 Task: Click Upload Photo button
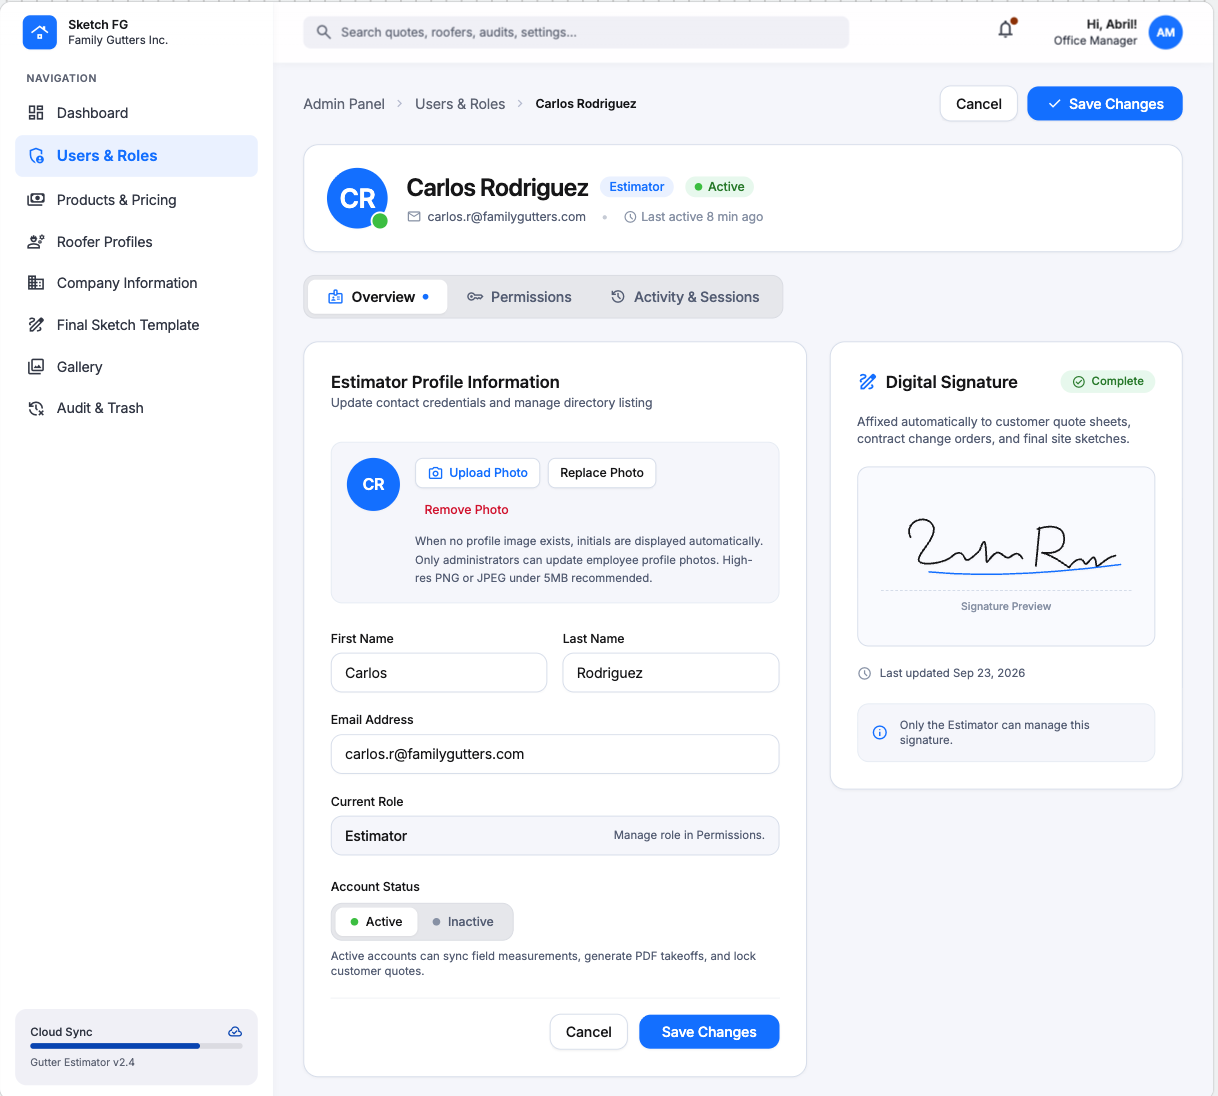(478, 473)
